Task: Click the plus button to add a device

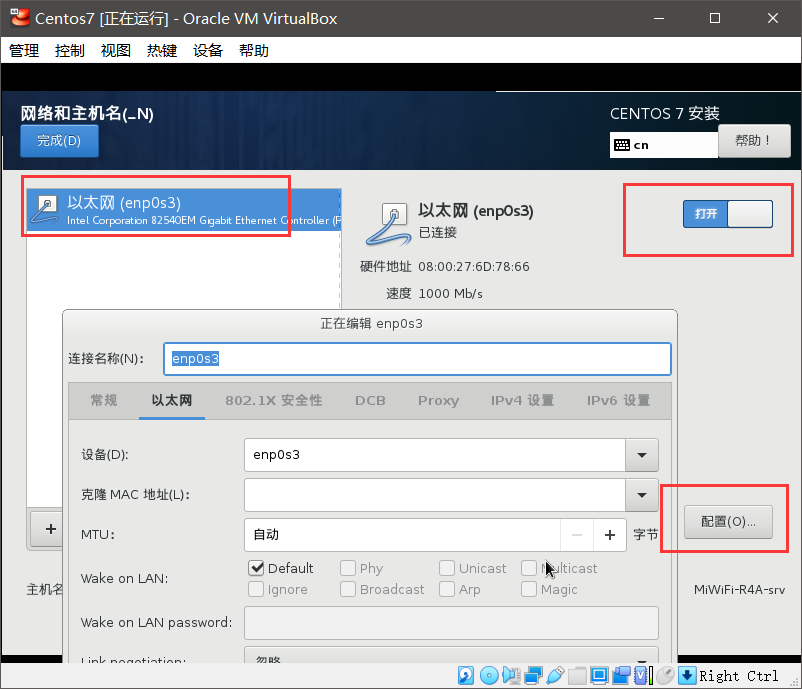Action: point(51,529)
